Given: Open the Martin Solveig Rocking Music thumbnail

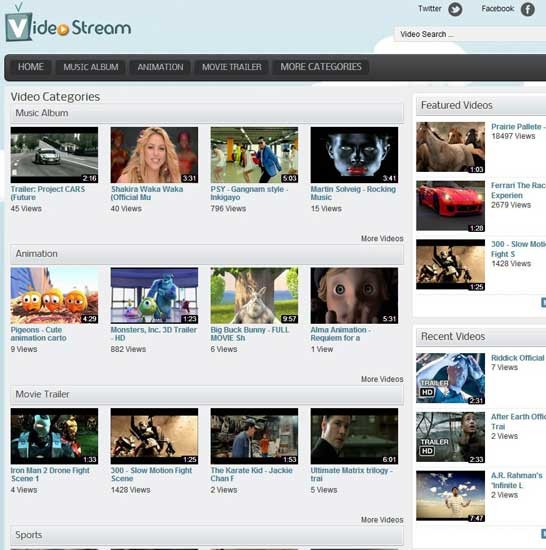Looking at the screenshot, I should coord(354,155).
